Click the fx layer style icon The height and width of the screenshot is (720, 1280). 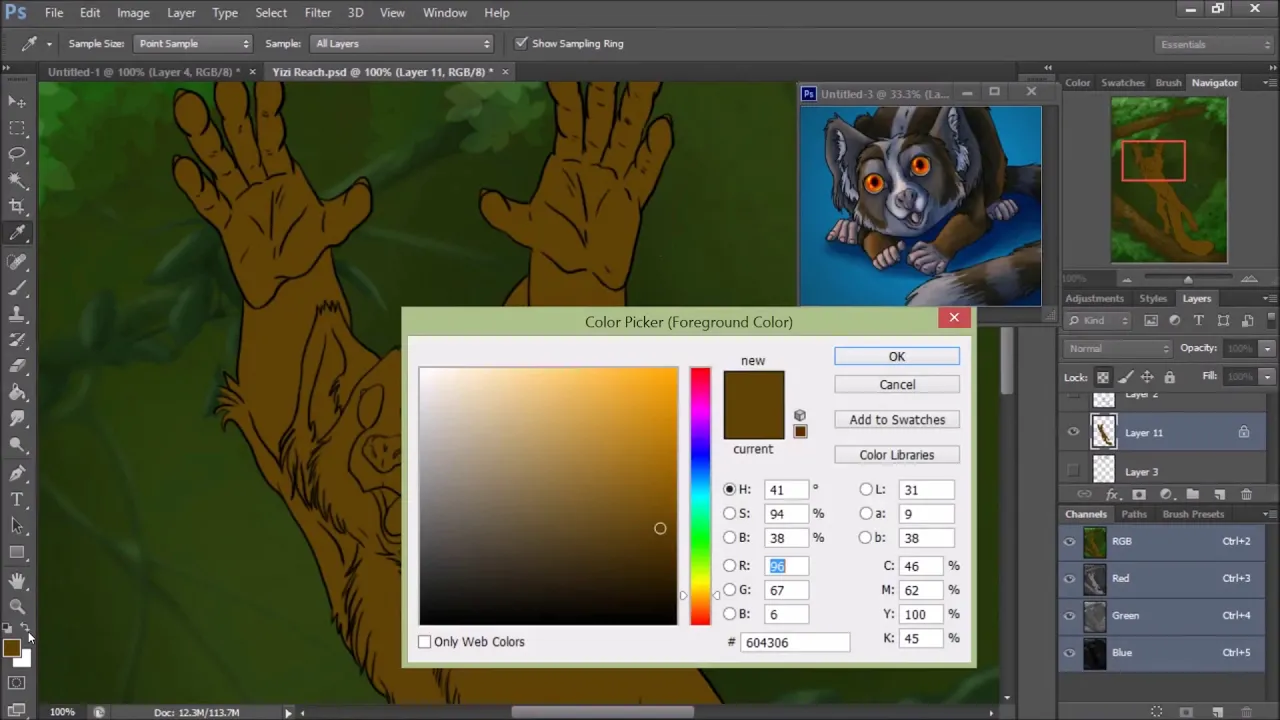pyautogui.click(x=1112, y=494)
